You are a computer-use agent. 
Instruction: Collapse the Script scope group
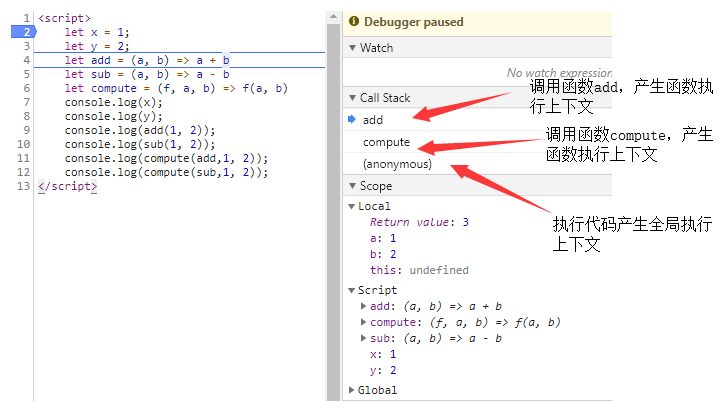351,290
